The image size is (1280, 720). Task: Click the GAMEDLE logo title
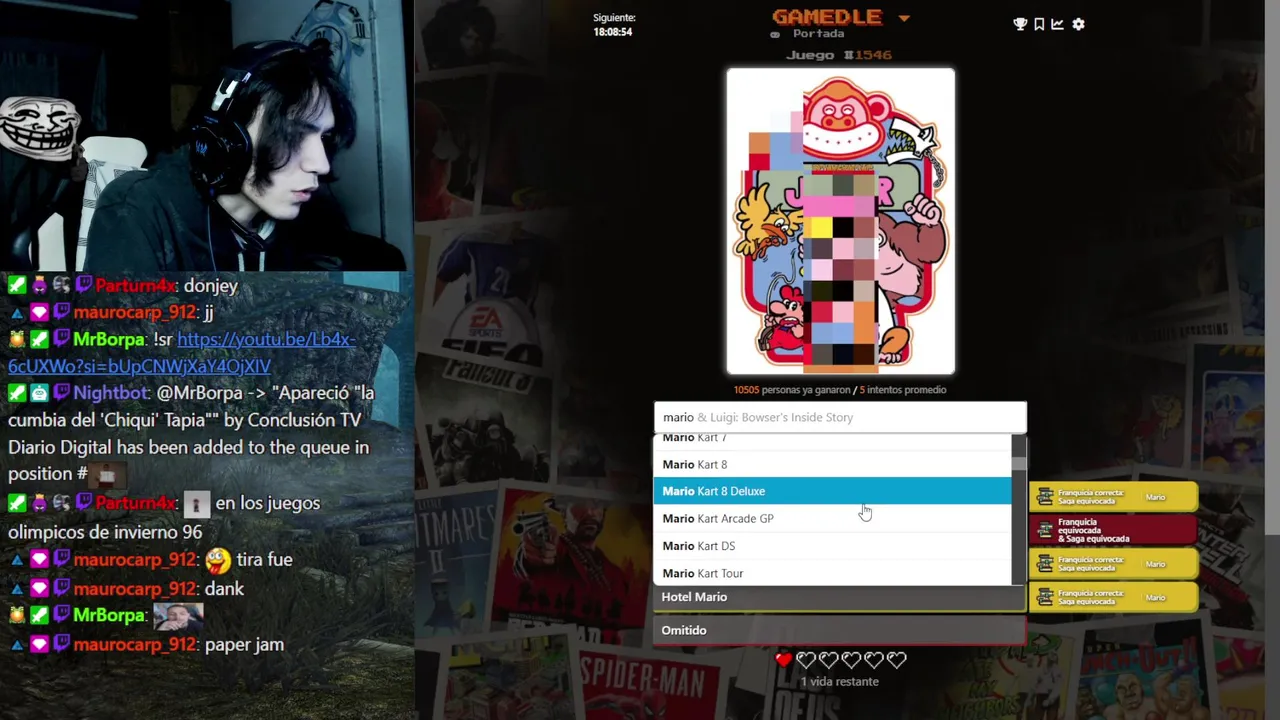point(827,17)
